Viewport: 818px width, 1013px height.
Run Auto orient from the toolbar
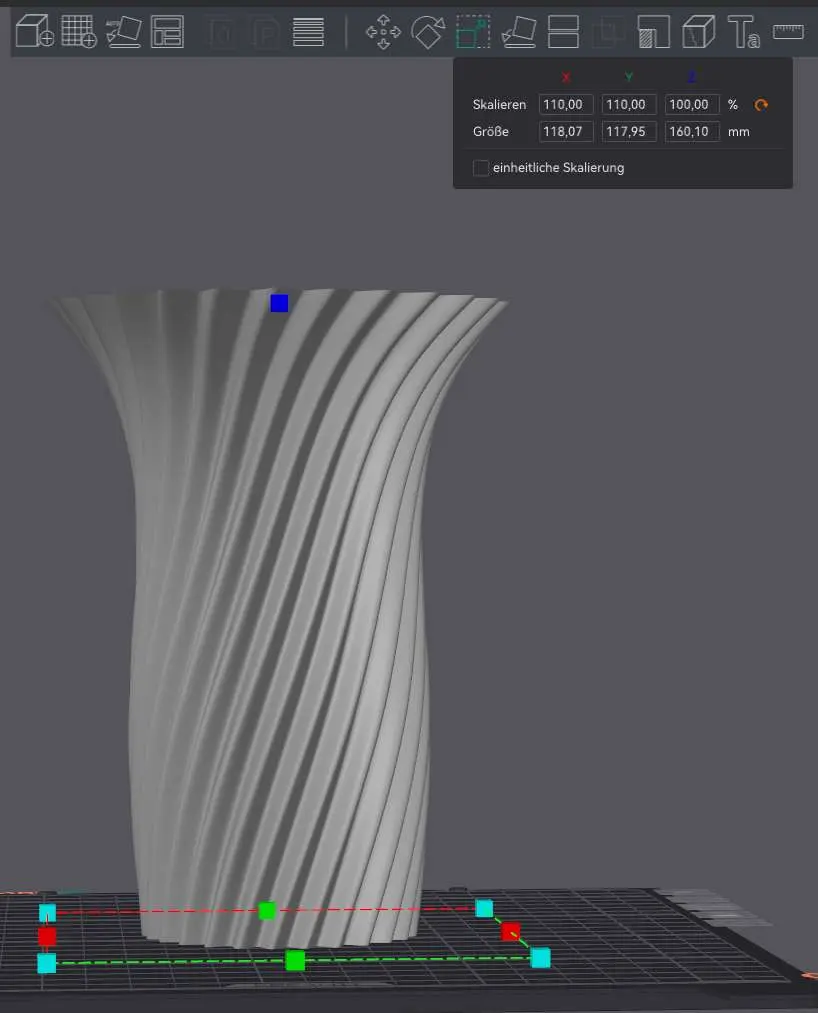point(123,32)
